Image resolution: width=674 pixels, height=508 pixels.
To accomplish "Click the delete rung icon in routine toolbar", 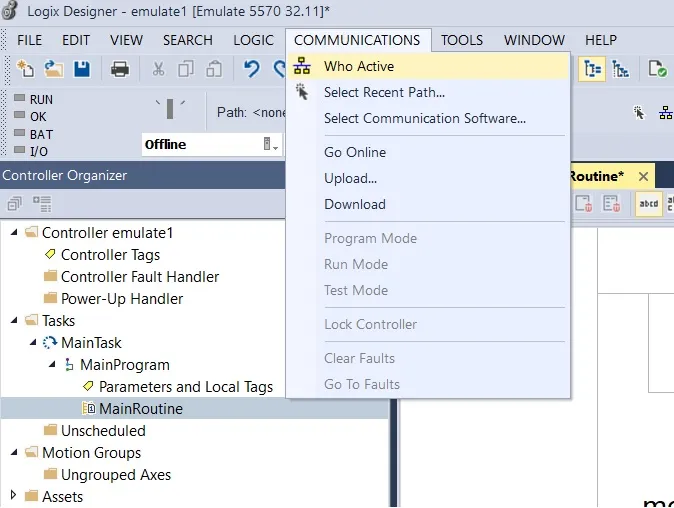I will (x=584, y=203).
